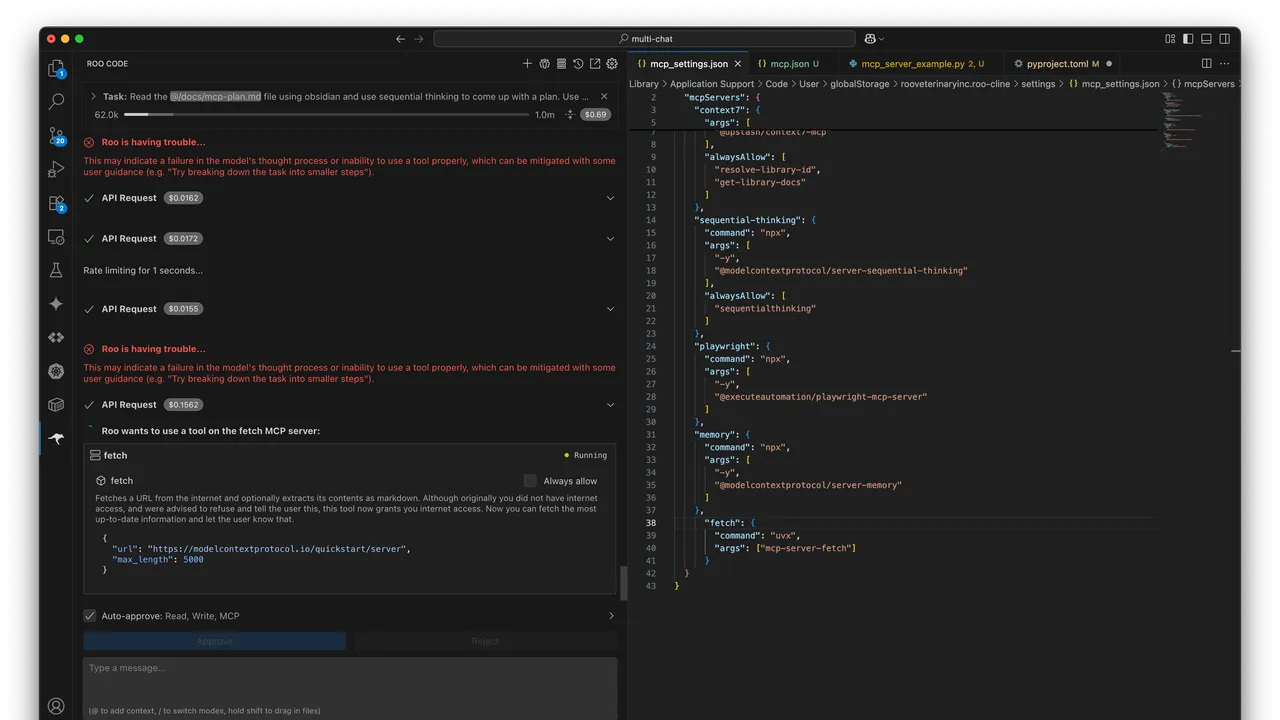1280x720 pixels.
Task: Click the Roo Code chat scrollbar thumb
Action: 624,583
